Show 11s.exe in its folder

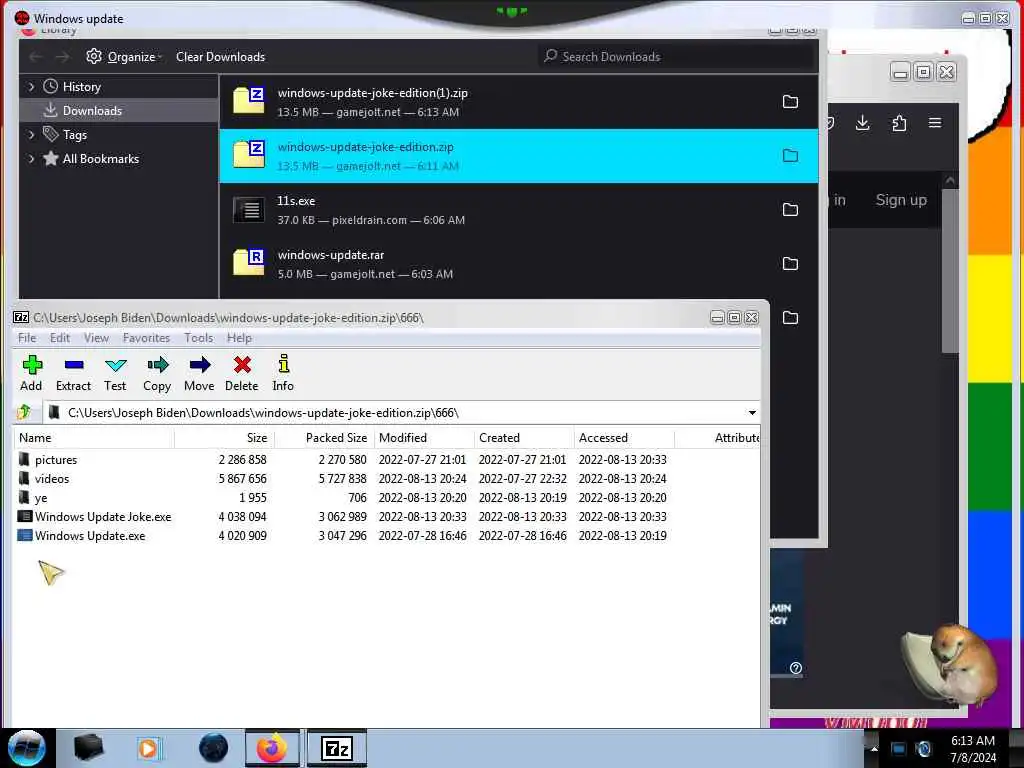point(790,210)
